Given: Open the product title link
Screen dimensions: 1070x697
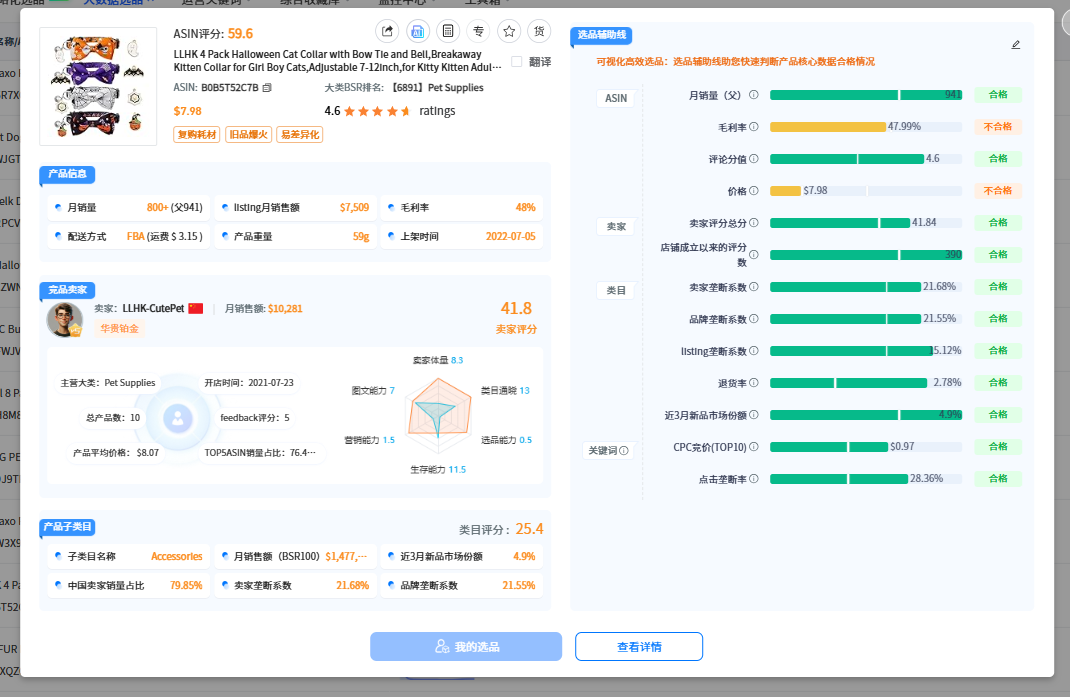Looking at the screenshot, I should (337, 61).
